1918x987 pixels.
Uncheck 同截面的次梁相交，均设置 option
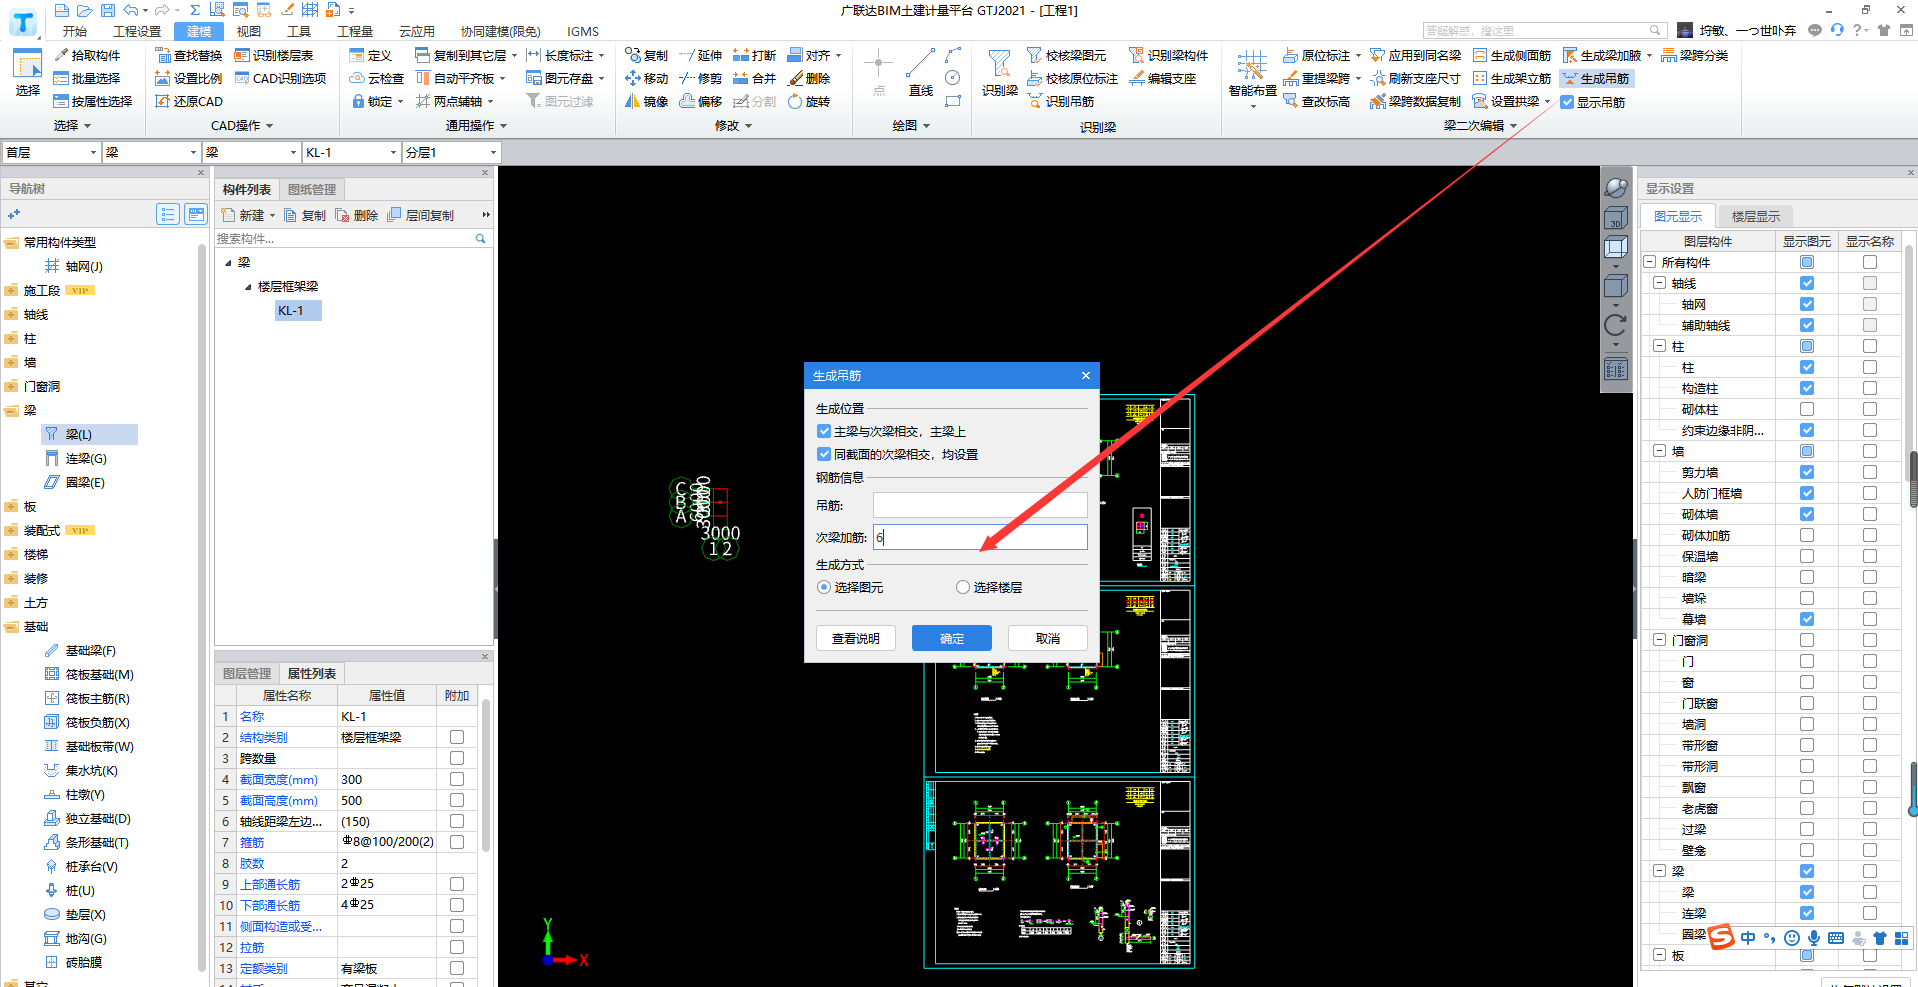824,454
